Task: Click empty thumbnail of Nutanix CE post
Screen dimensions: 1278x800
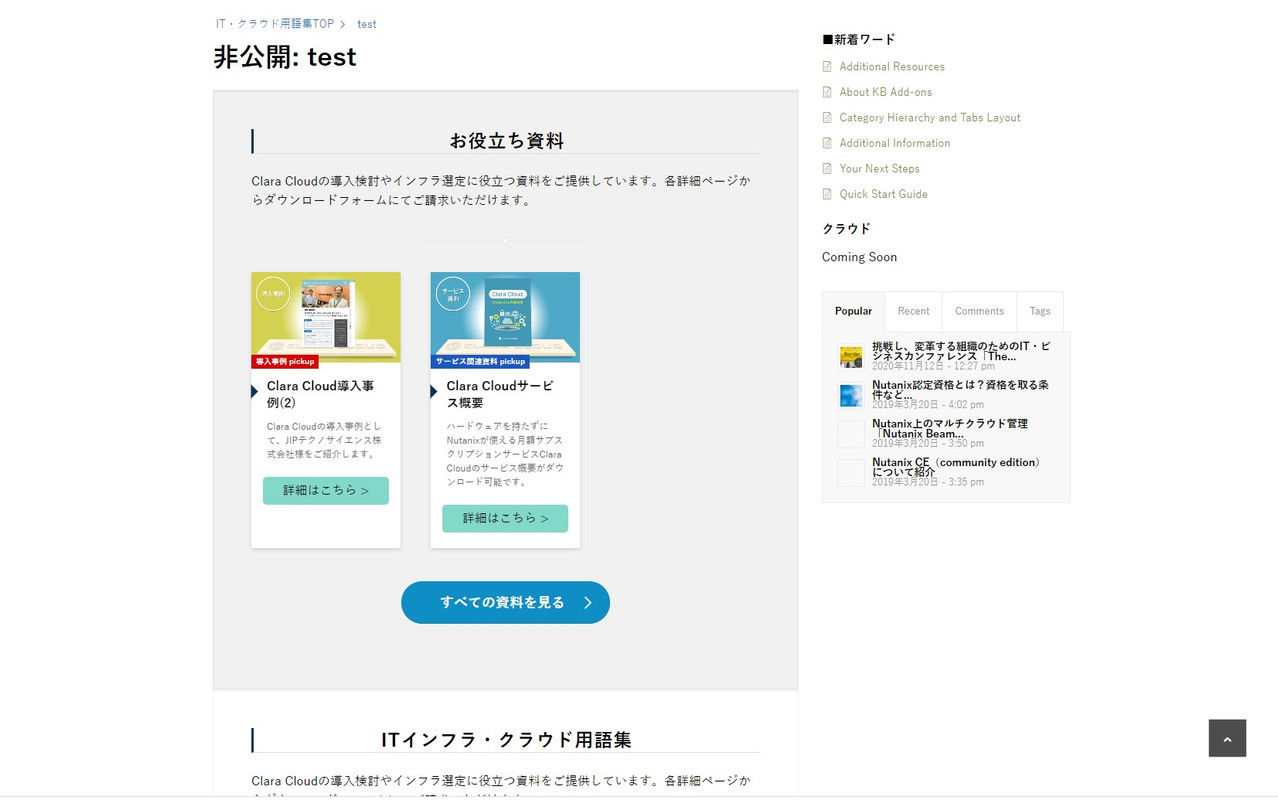Action: click(851, 473)
